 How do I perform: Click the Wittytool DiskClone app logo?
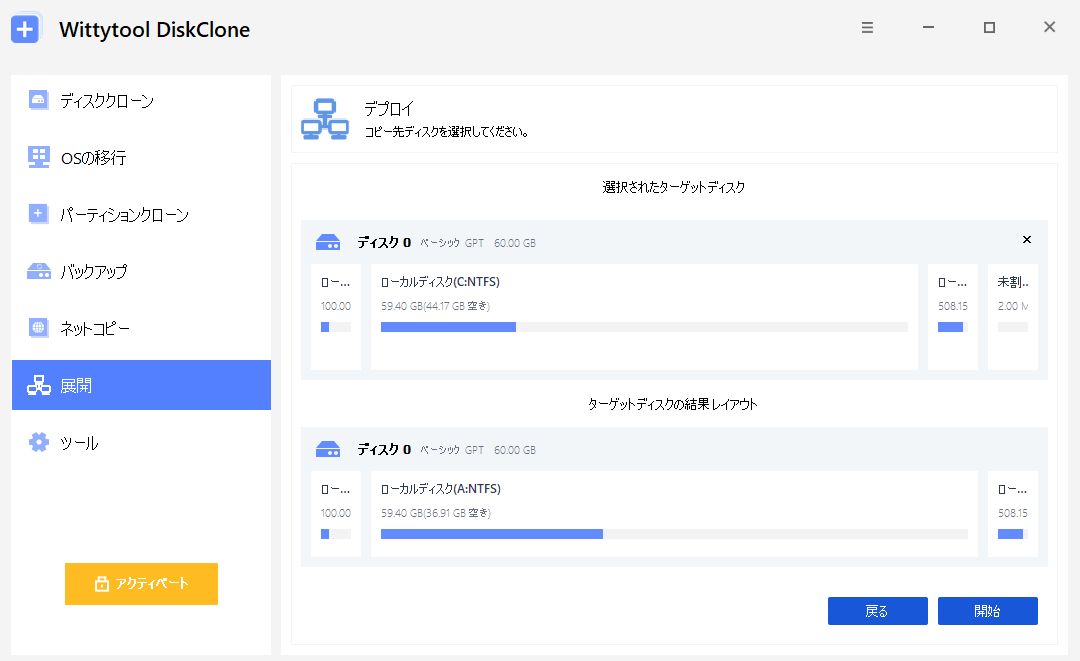[x=25, y=29]
